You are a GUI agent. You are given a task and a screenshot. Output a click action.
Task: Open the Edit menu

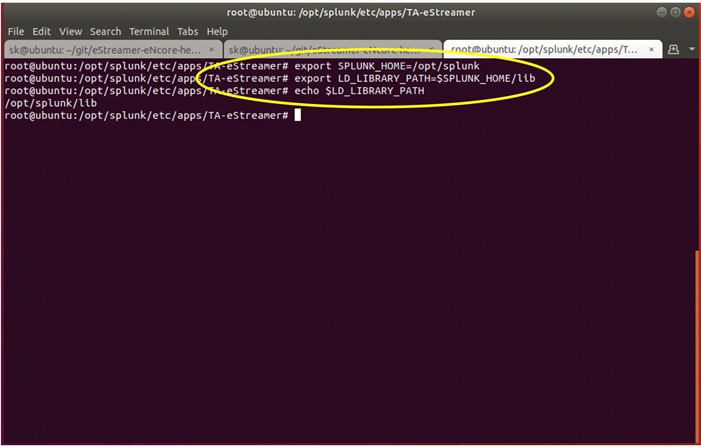click(41, 32)
